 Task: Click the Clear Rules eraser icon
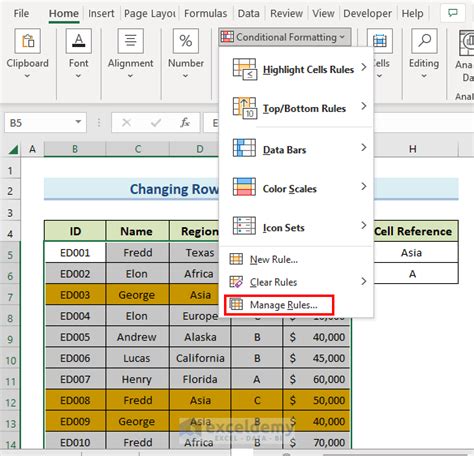(236, 282)
